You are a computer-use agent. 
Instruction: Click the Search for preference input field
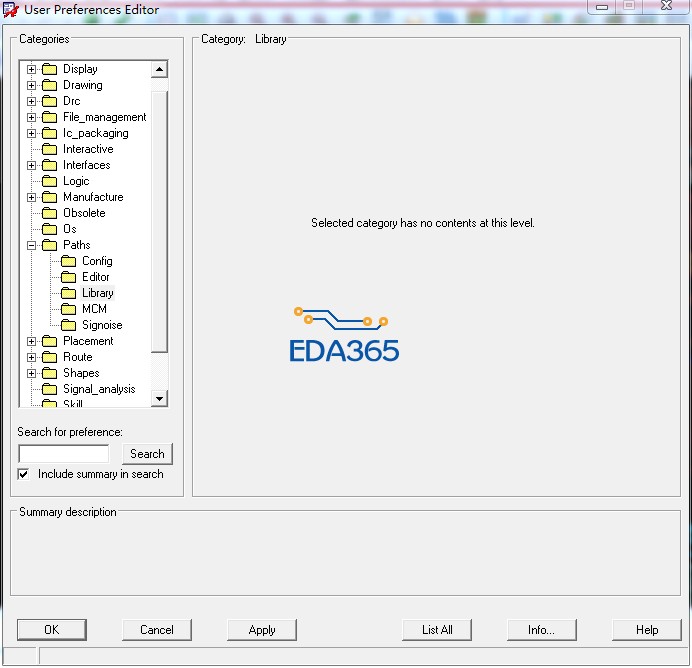pyautogui.click(x=64, y=454)
